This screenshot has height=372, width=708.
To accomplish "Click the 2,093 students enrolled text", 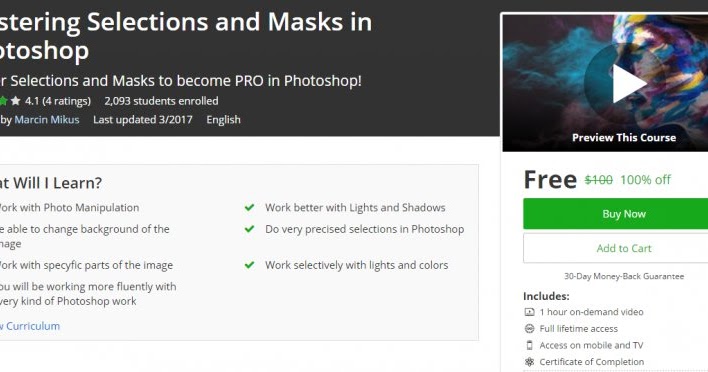I will click(x=161, y=101).
